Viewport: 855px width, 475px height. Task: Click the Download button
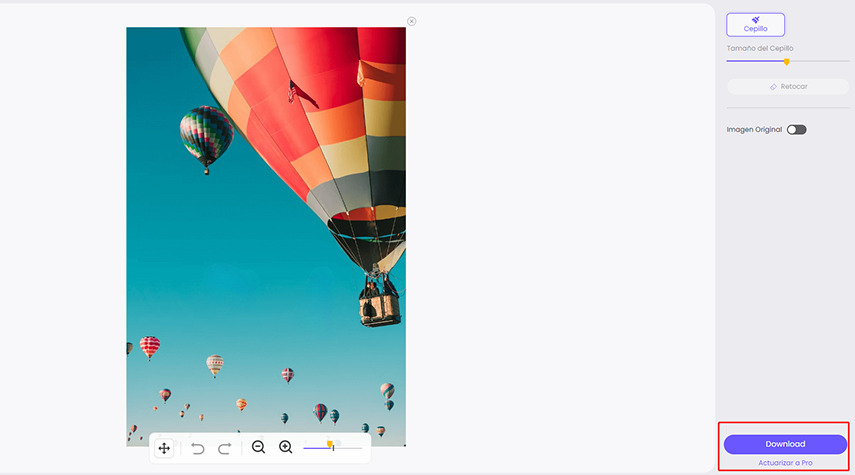click(x=785, y=444)
